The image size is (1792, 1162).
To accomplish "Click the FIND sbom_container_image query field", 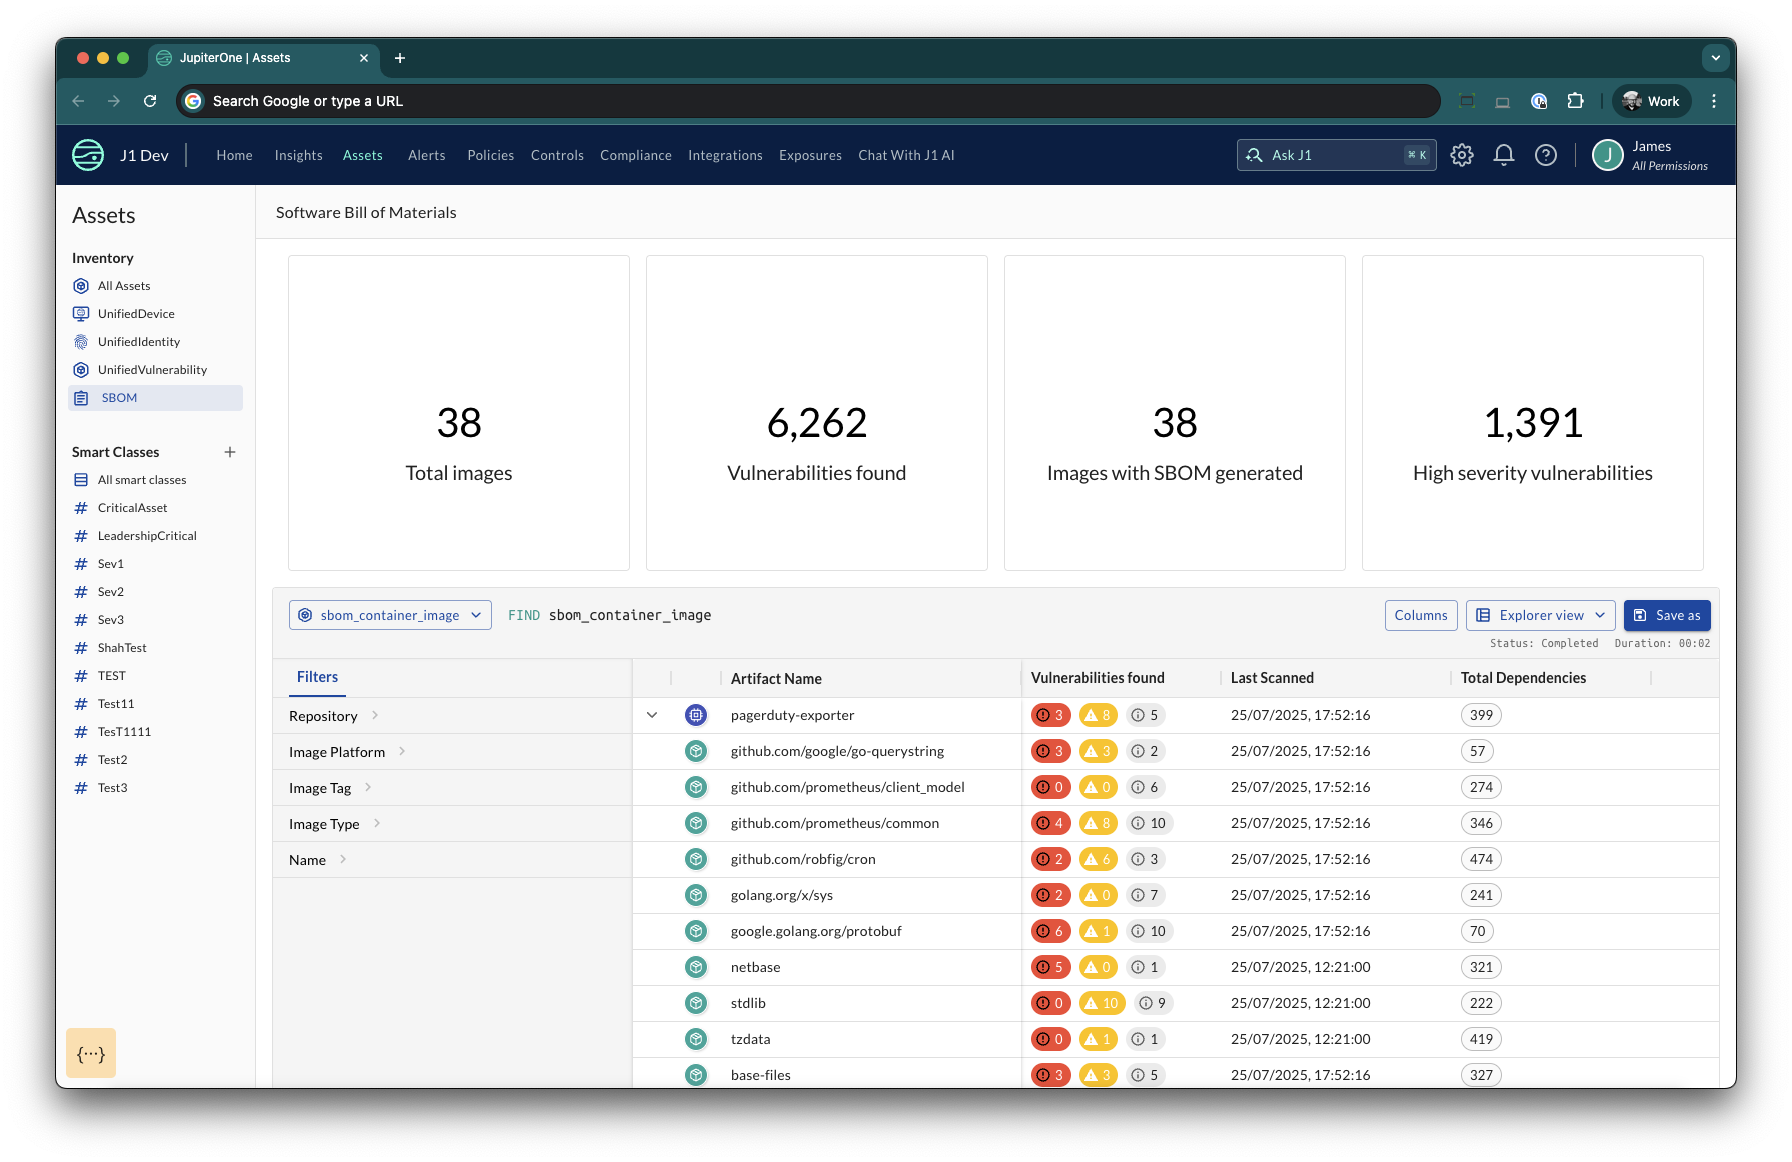I will click(x=609, y=615).
